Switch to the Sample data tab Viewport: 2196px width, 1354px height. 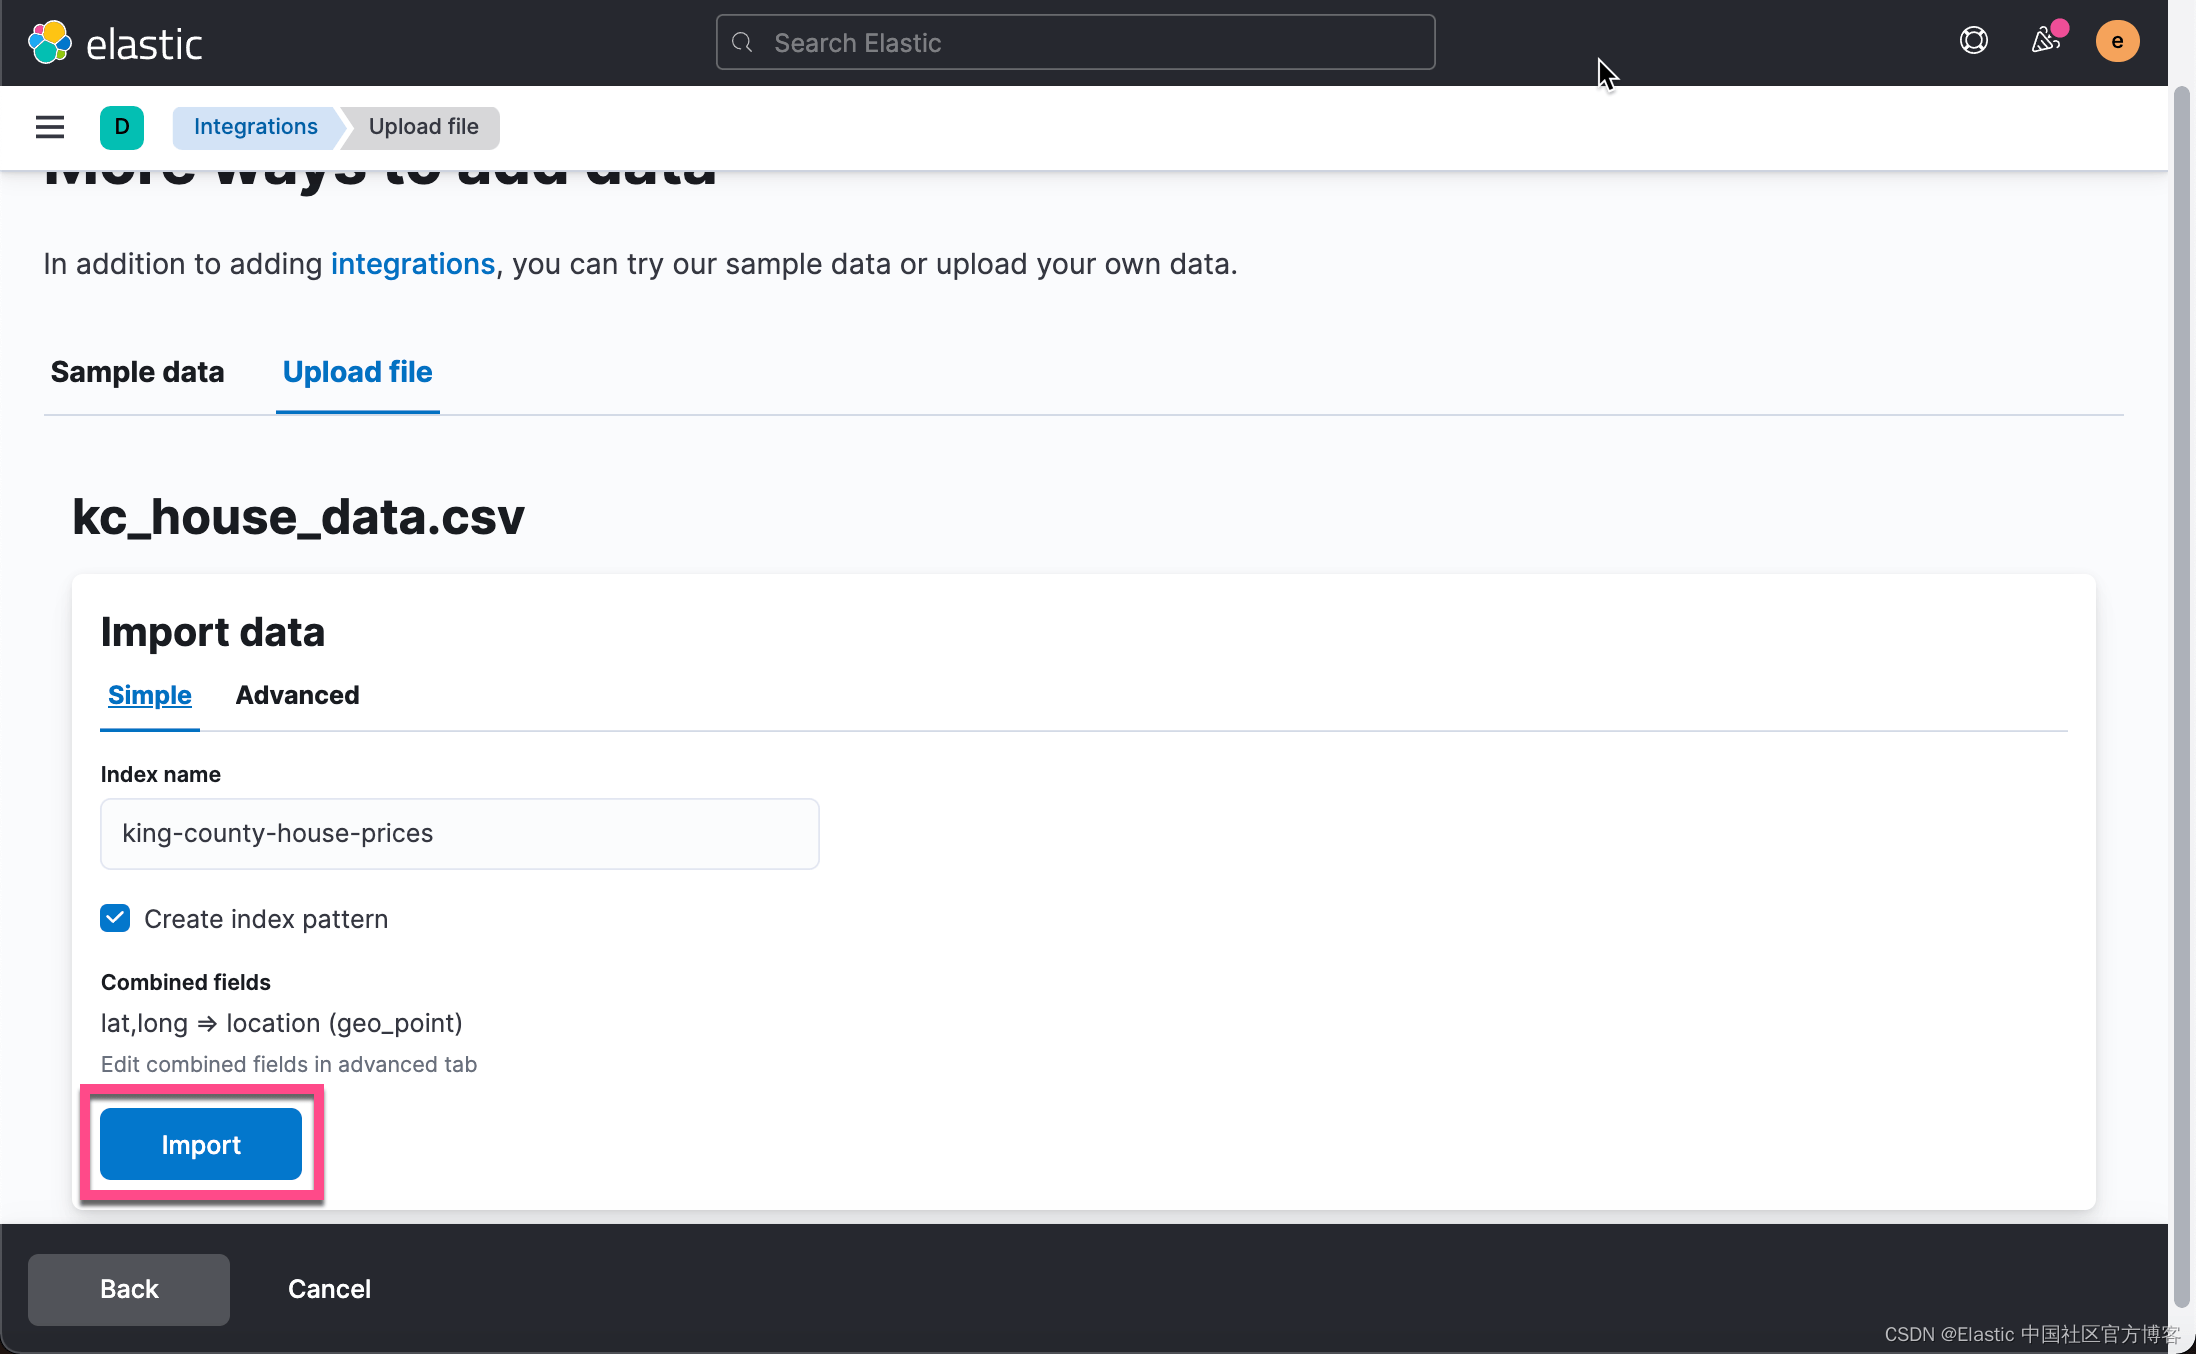137,371
